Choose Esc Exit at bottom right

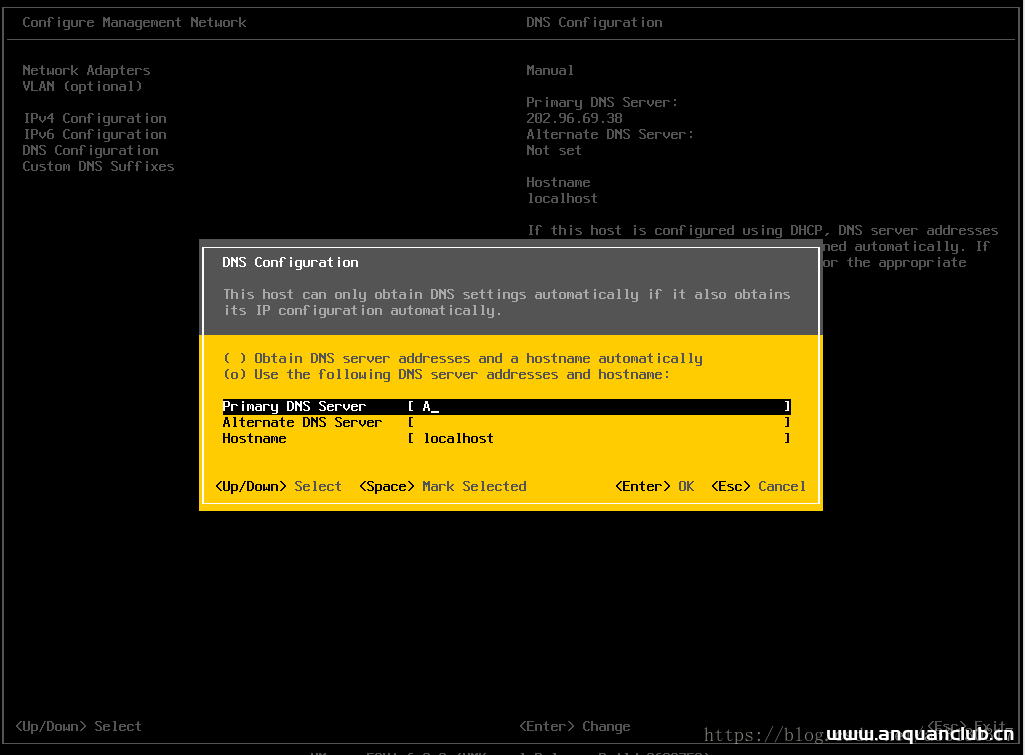tap(965, 726)
